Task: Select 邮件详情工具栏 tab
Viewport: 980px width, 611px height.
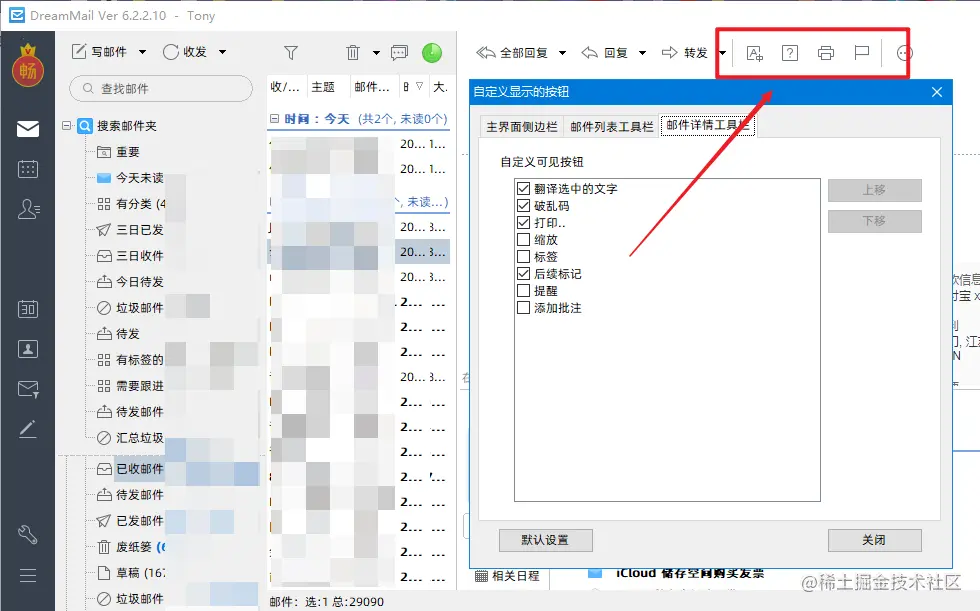Action: pos(708,125)
